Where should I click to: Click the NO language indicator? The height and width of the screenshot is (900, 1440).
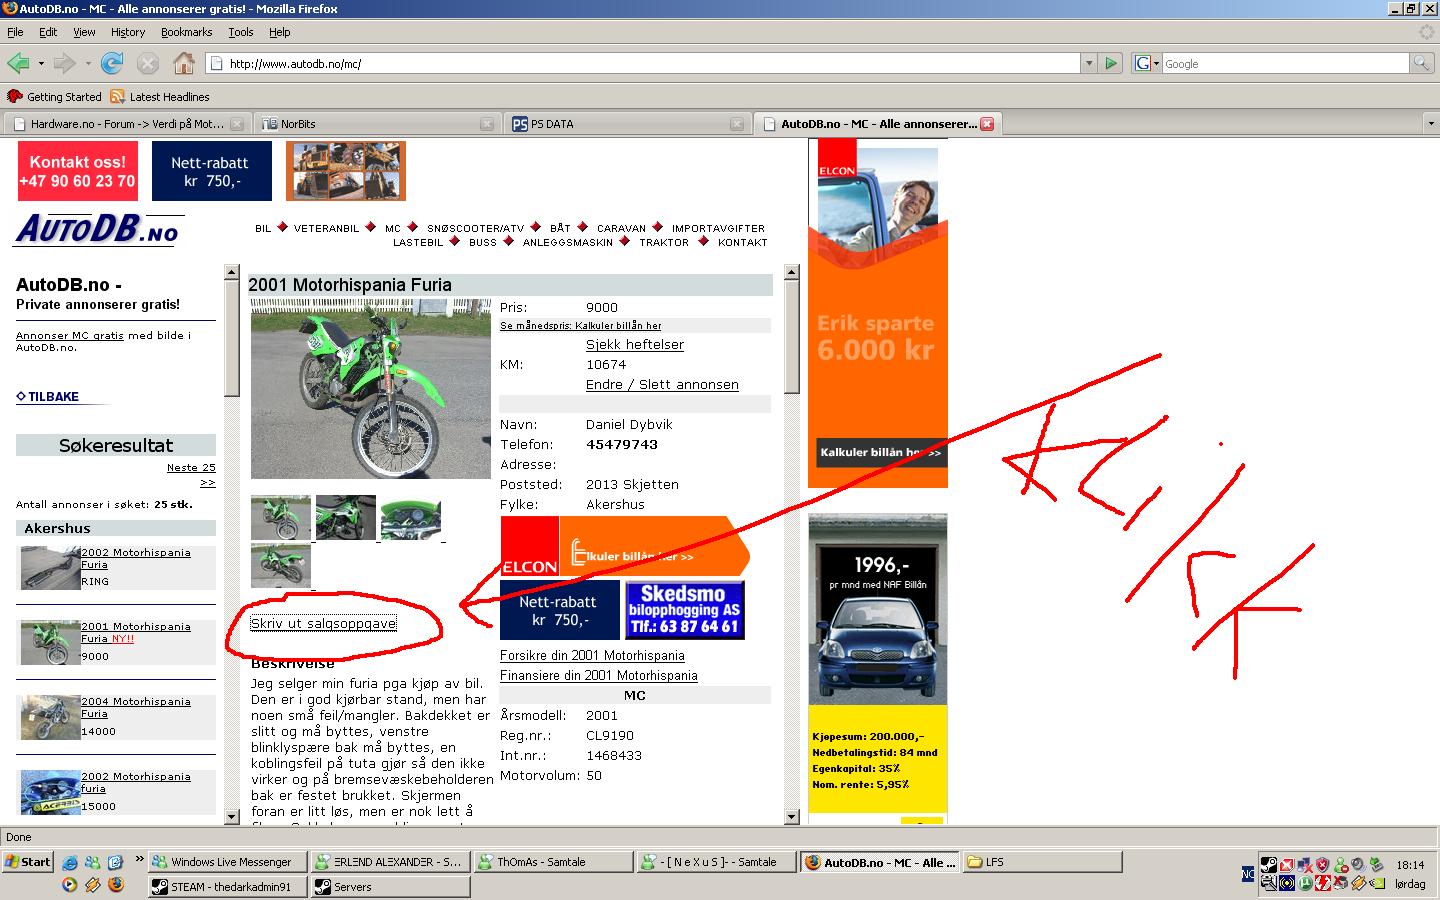[x=1248, y=874]
